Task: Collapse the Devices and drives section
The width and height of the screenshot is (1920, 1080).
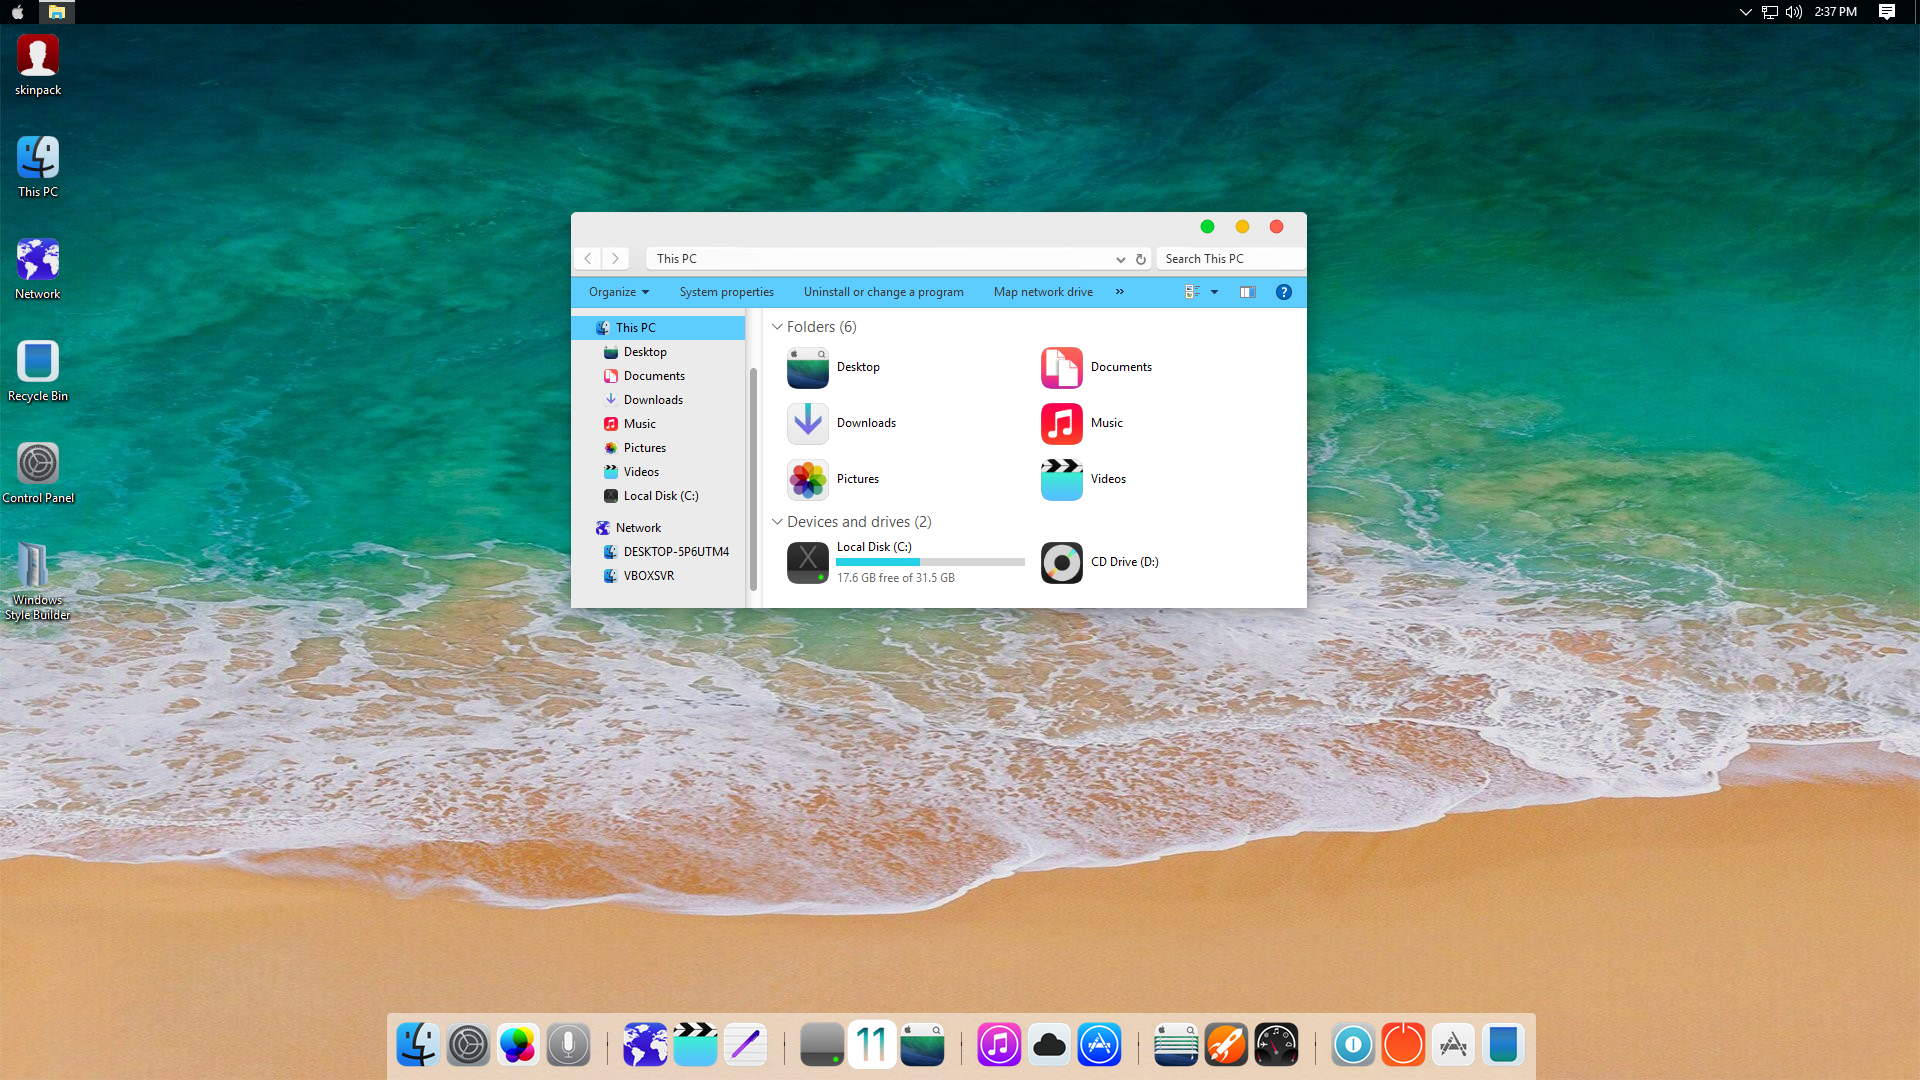Action: (777, 522)
